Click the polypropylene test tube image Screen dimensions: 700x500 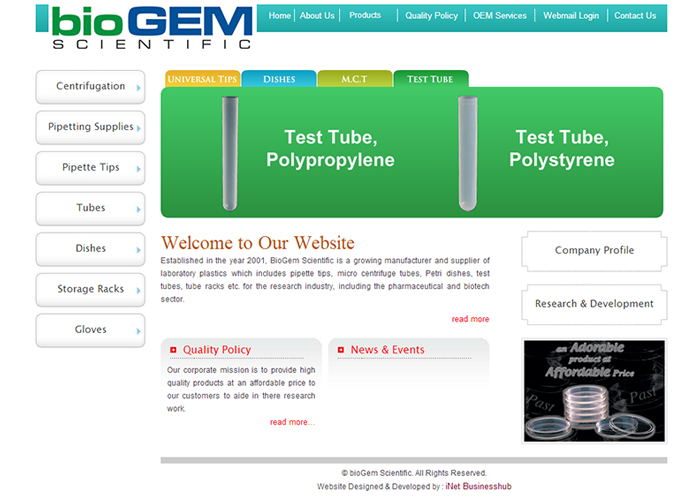pos(229,153)
